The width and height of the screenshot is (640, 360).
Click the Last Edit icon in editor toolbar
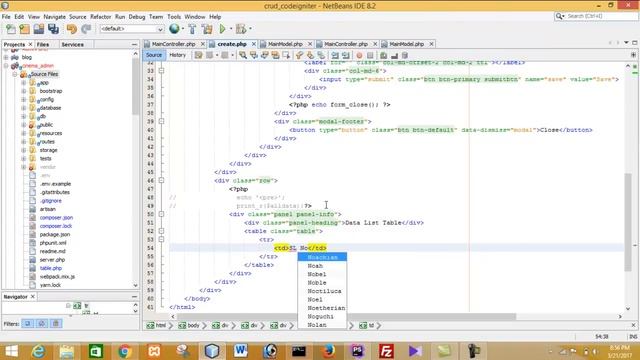pyautogui.click(x=198, y=55)
